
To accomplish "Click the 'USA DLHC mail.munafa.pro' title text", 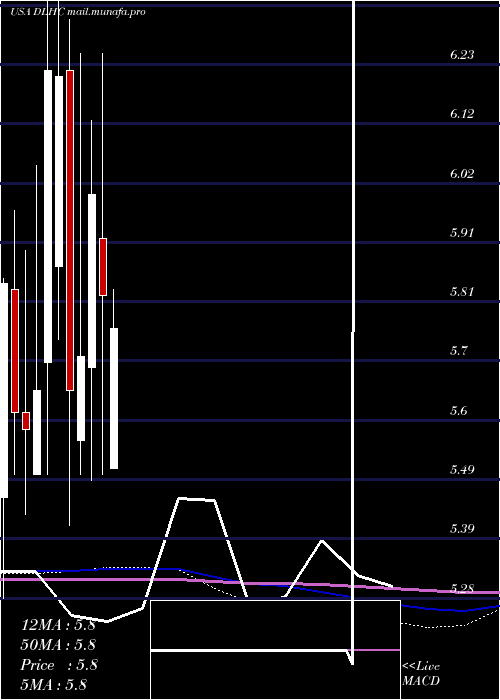I will point(78,12).
